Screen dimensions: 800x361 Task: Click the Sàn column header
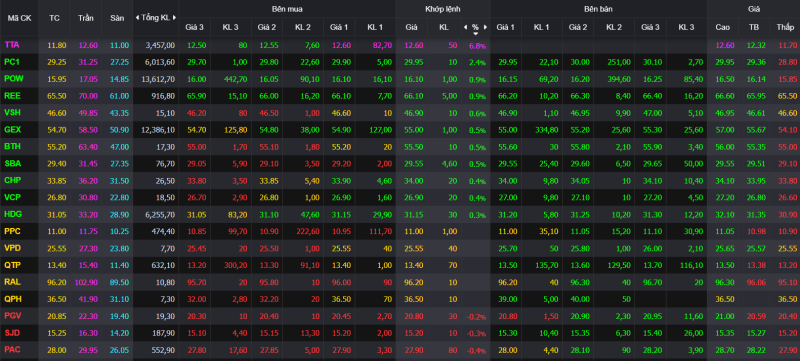(x=117, y=17)
